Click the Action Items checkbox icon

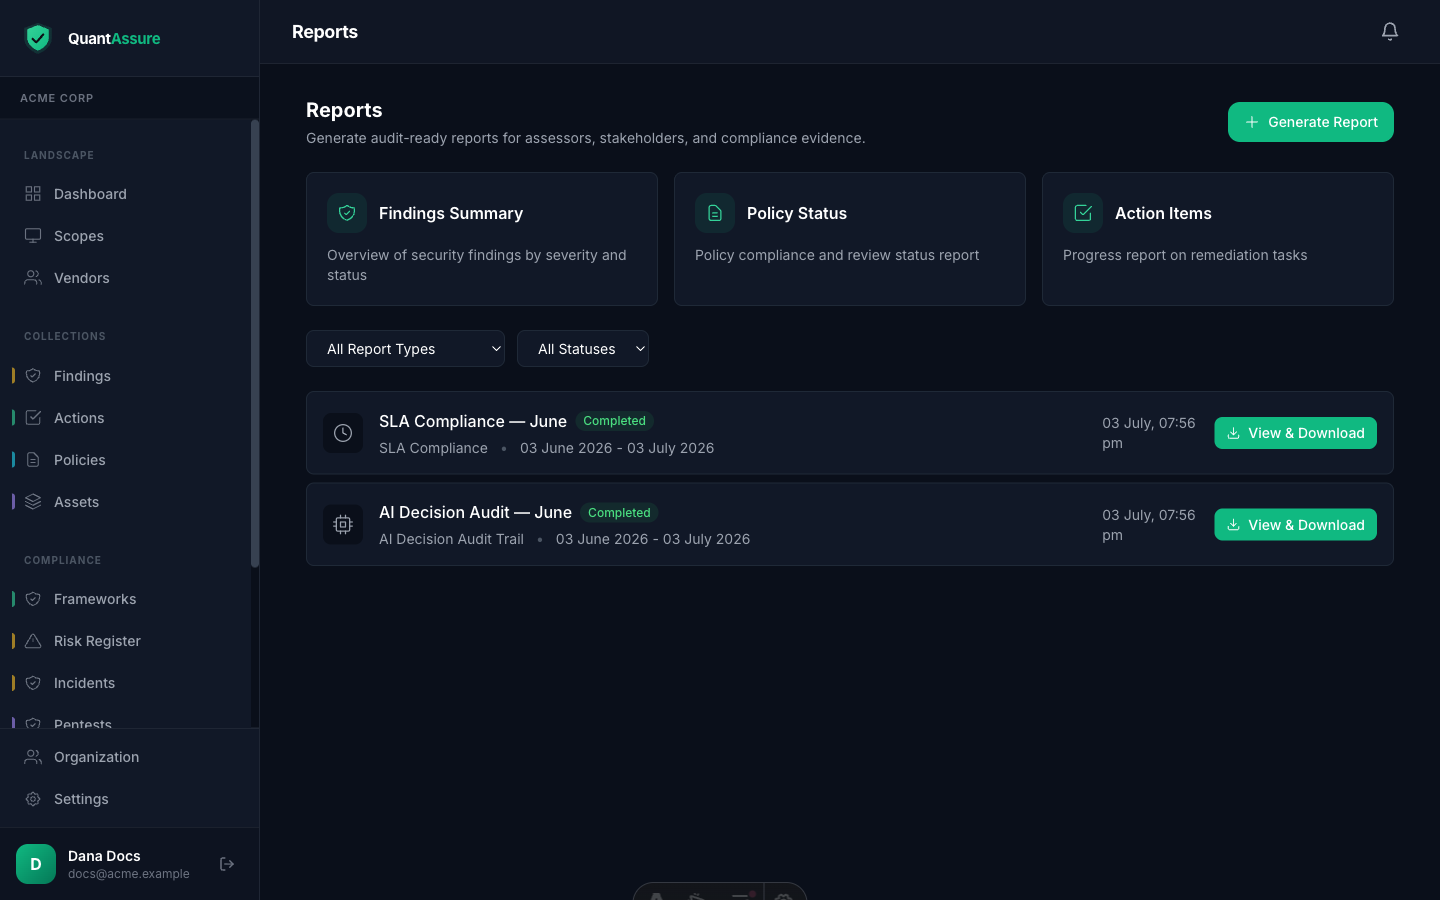point(1083,213)
